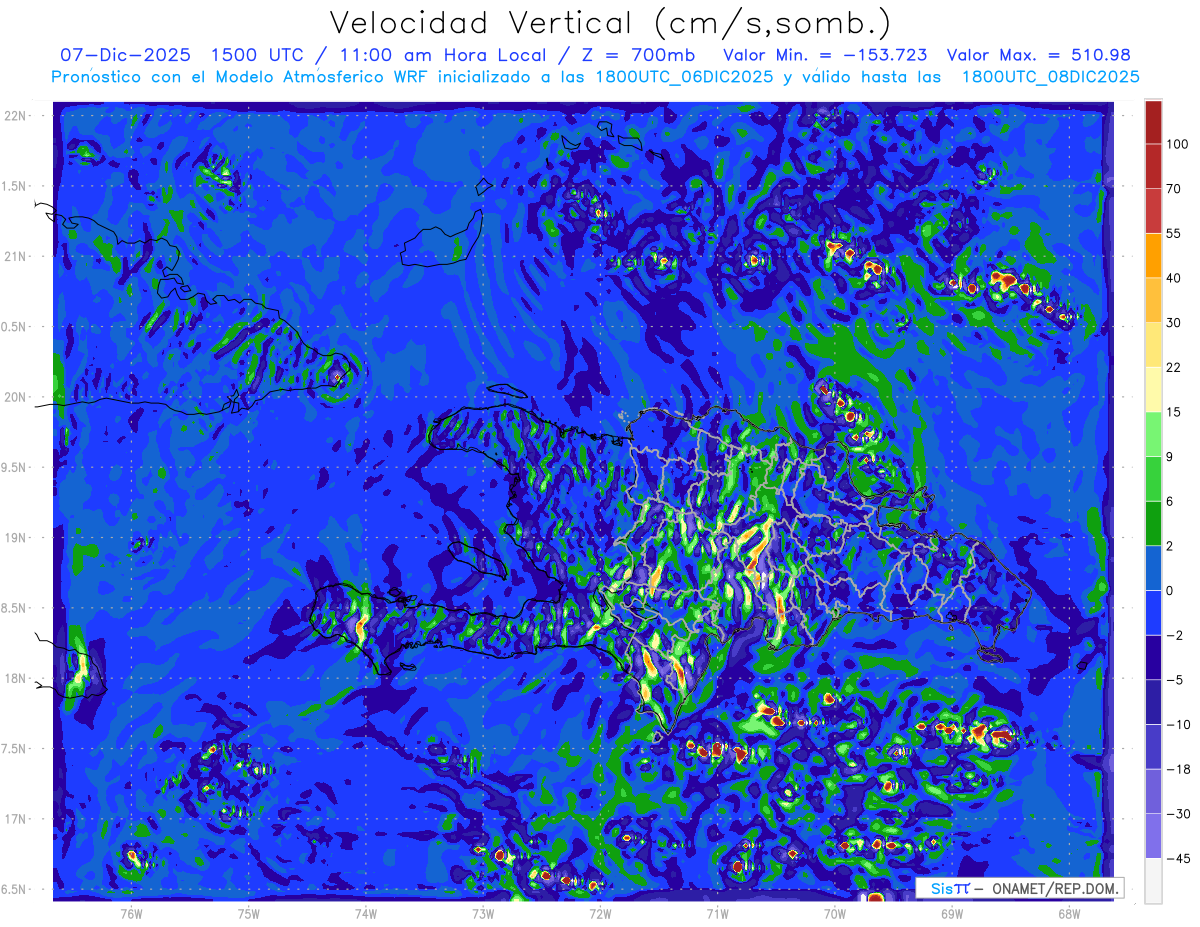The width and height of the screenshot is (1200, 927).
Task: Click the dark red legend swatch above 100
Action: point(1153,122)
